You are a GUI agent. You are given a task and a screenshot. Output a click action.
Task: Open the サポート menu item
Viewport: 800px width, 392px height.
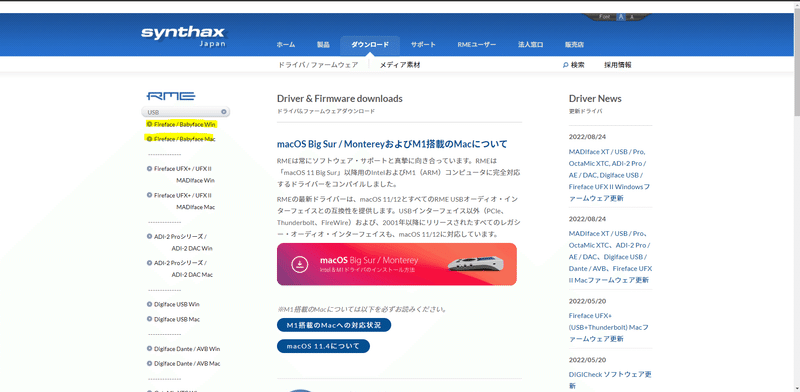(423, 45)
